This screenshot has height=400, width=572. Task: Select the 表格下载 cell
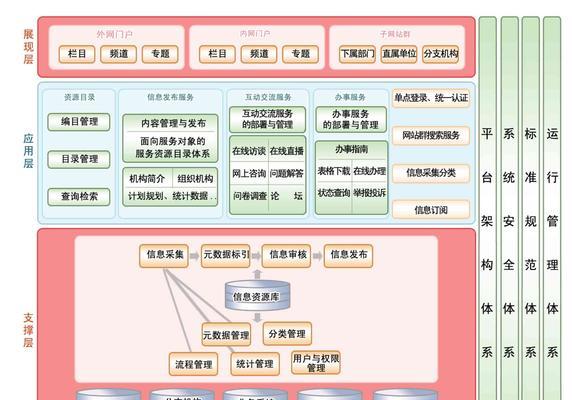(x=334, y=171)
